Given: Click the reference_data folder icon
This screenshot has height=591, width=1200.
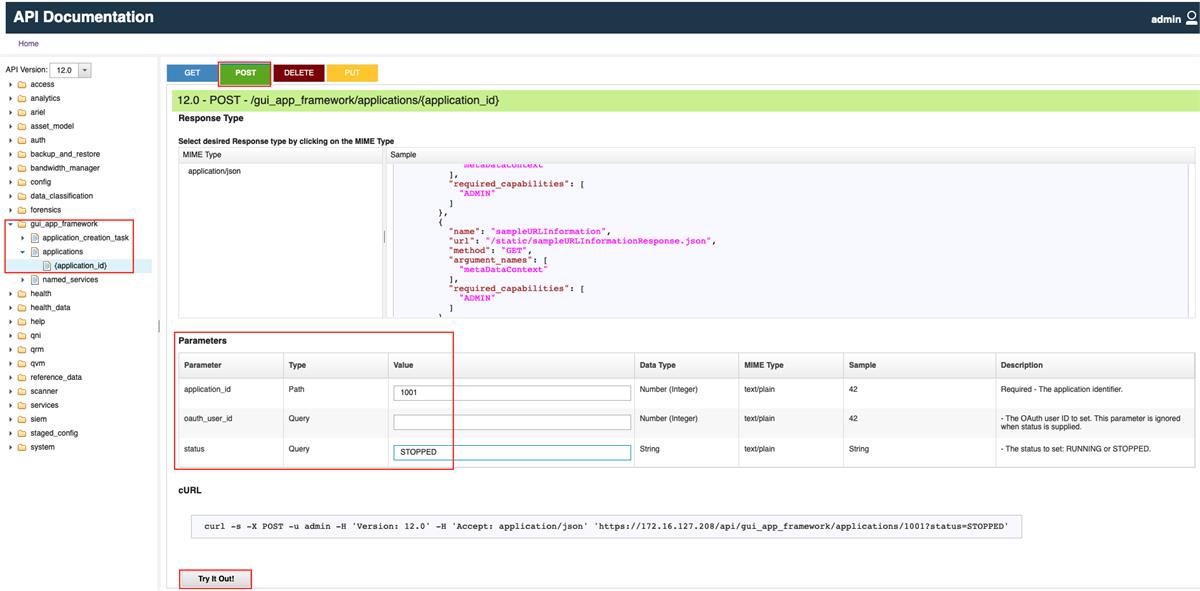Looking at the screenshot, I should tap(20, 377).
